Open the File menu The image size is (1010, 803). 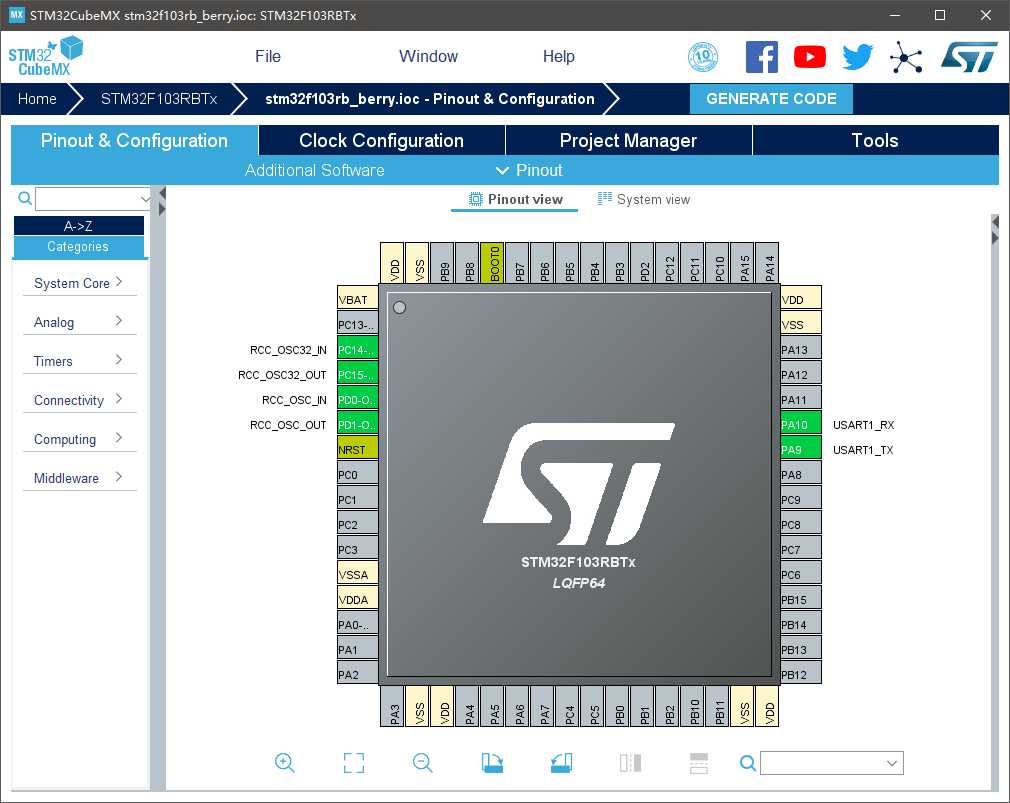(x=267, y=57)
